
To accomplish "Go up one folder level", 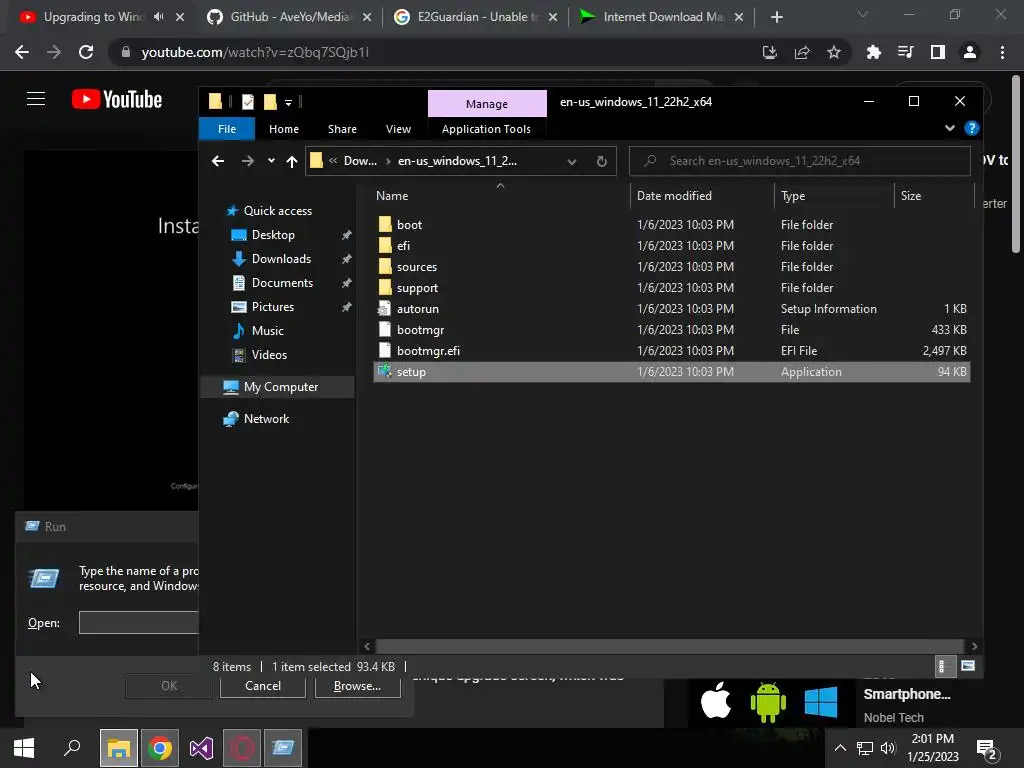I will point(291,161).
